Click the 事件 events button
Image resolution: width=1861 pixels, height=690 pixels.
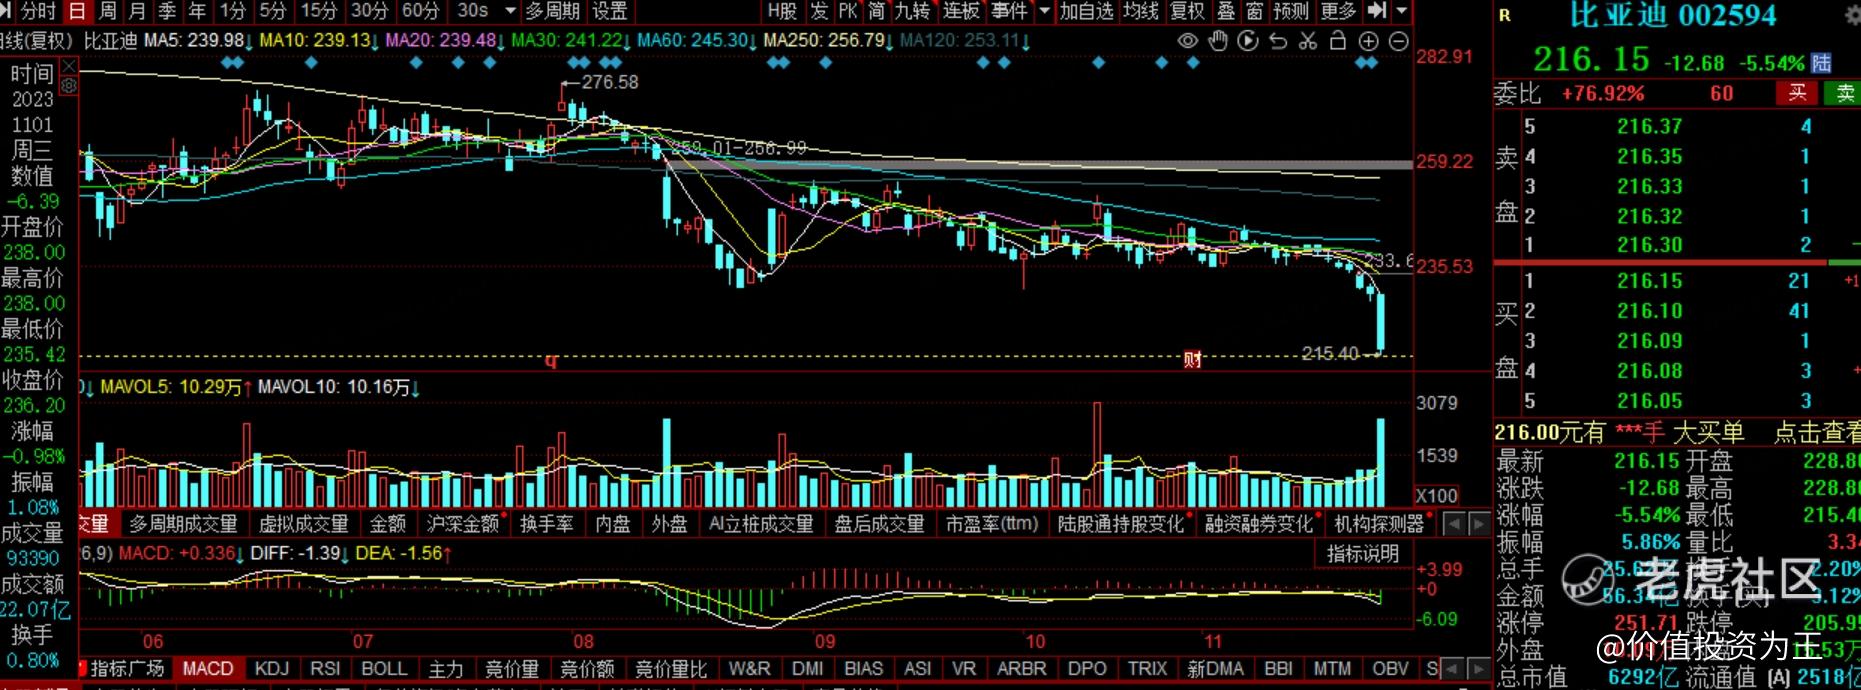(x=1010, y=11)
